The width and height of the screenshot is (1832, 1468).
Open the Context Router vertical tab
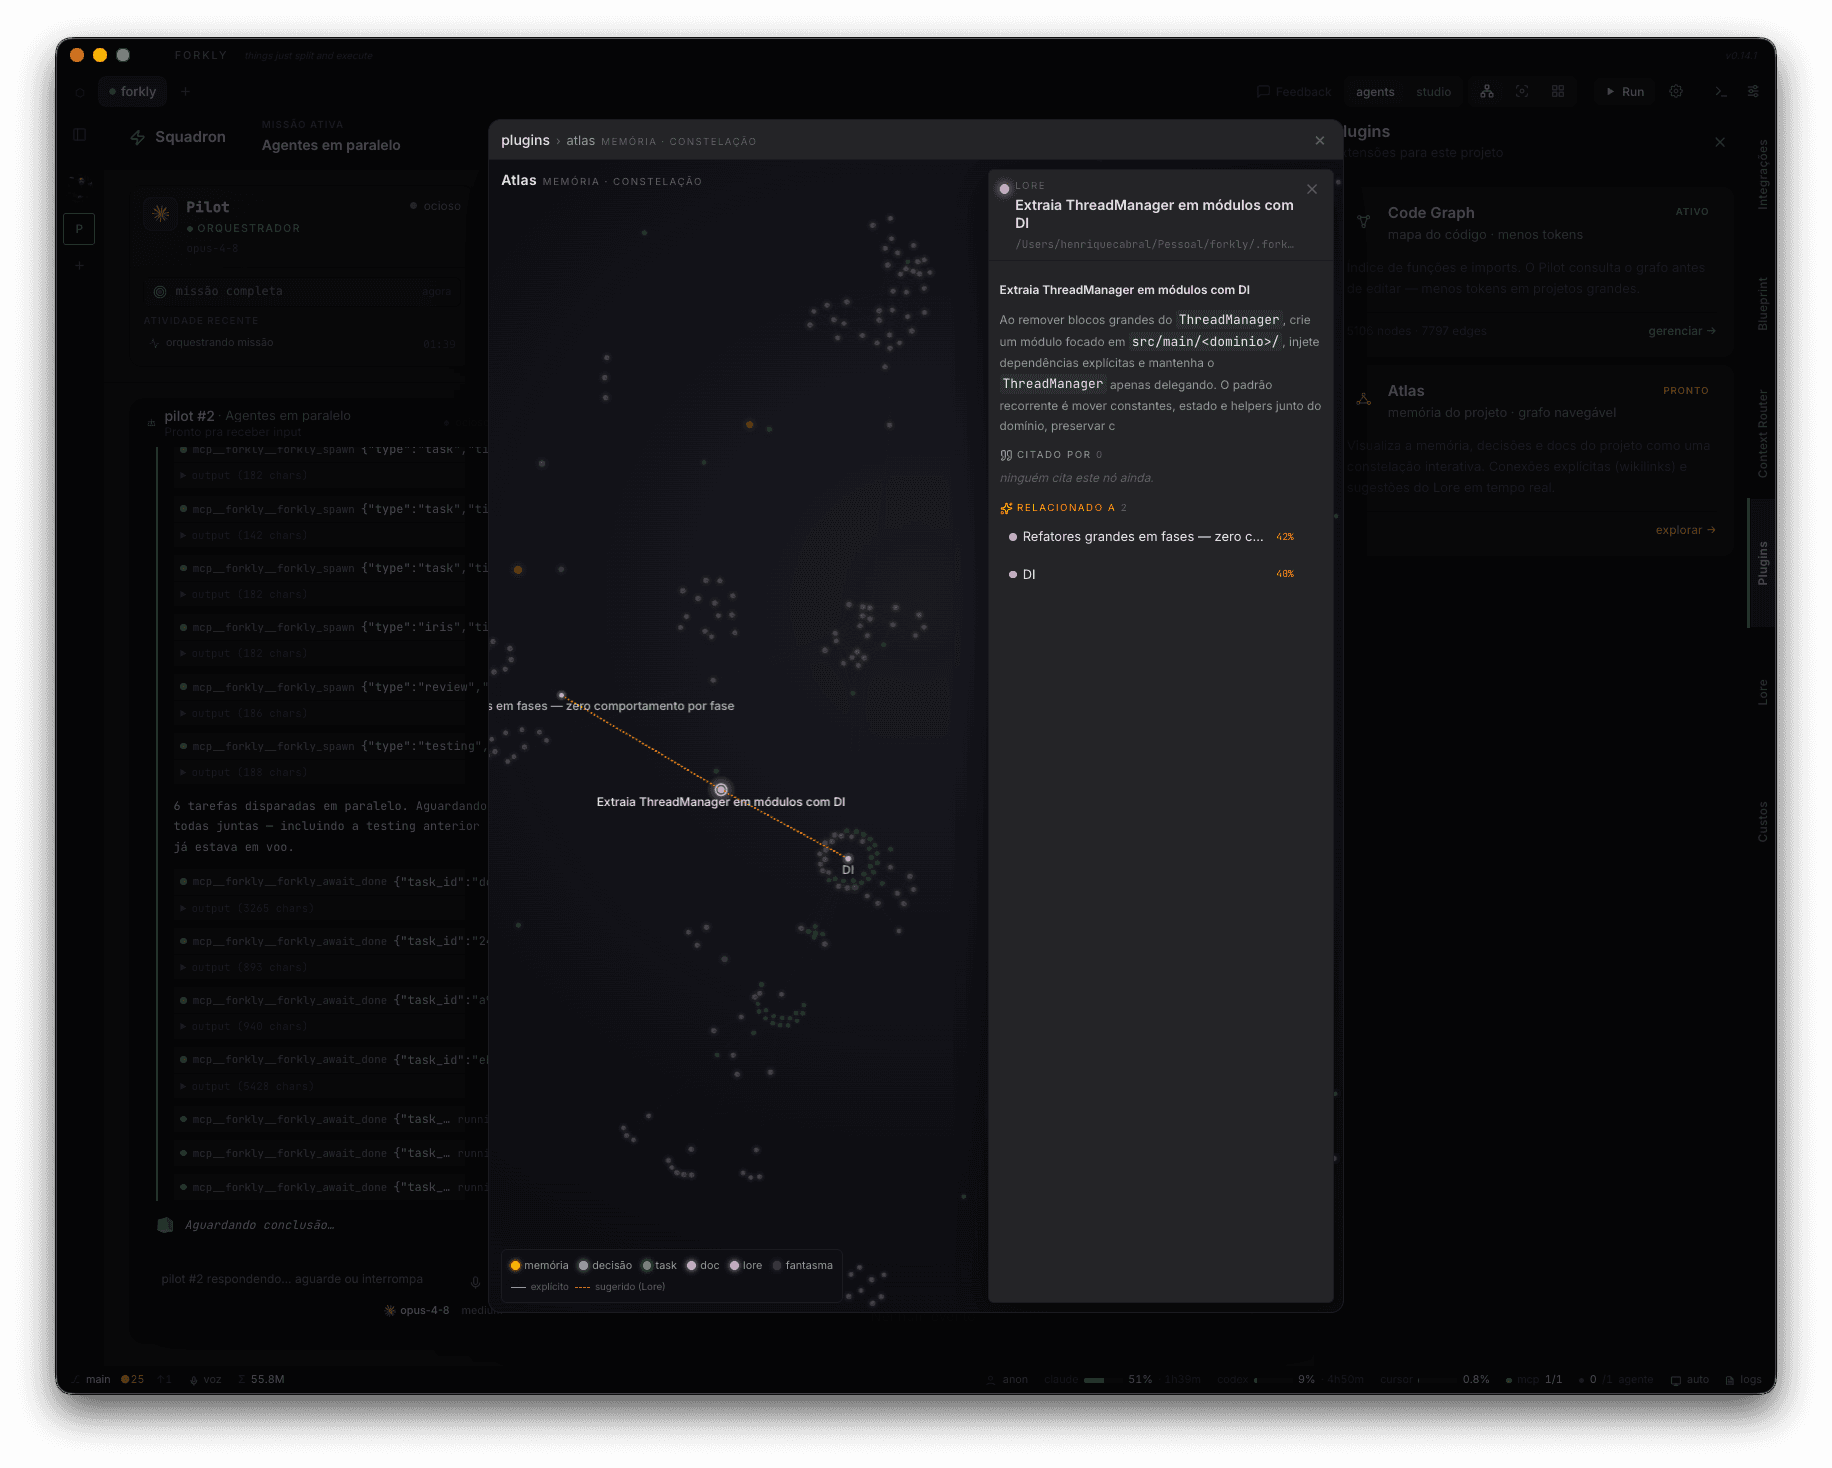[x=1762, y=433]
